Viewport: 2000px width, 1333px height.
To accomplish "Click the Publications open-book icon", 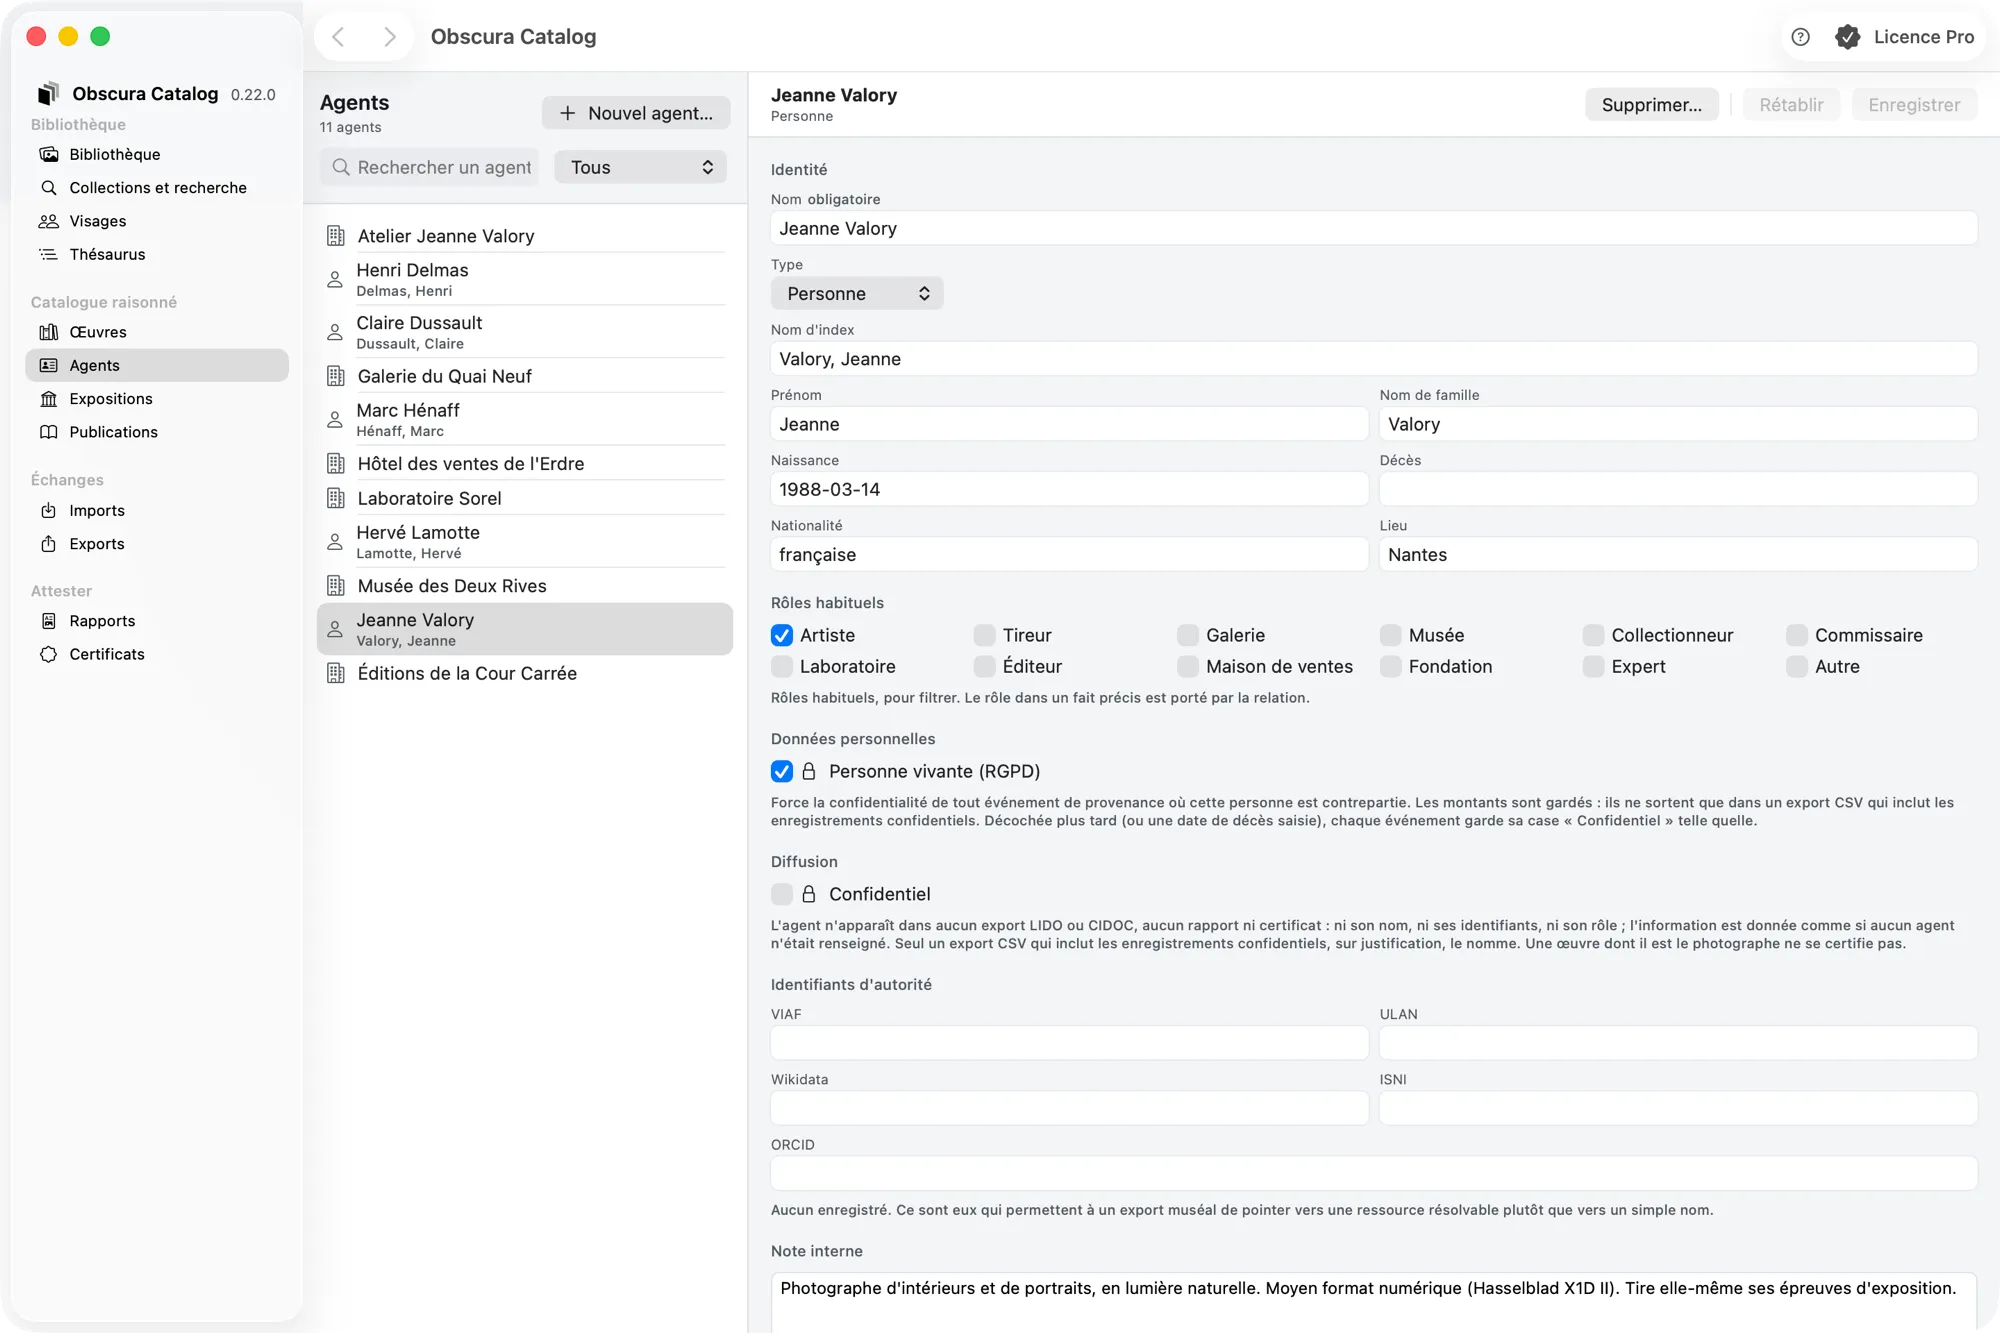I will [48, 432].
